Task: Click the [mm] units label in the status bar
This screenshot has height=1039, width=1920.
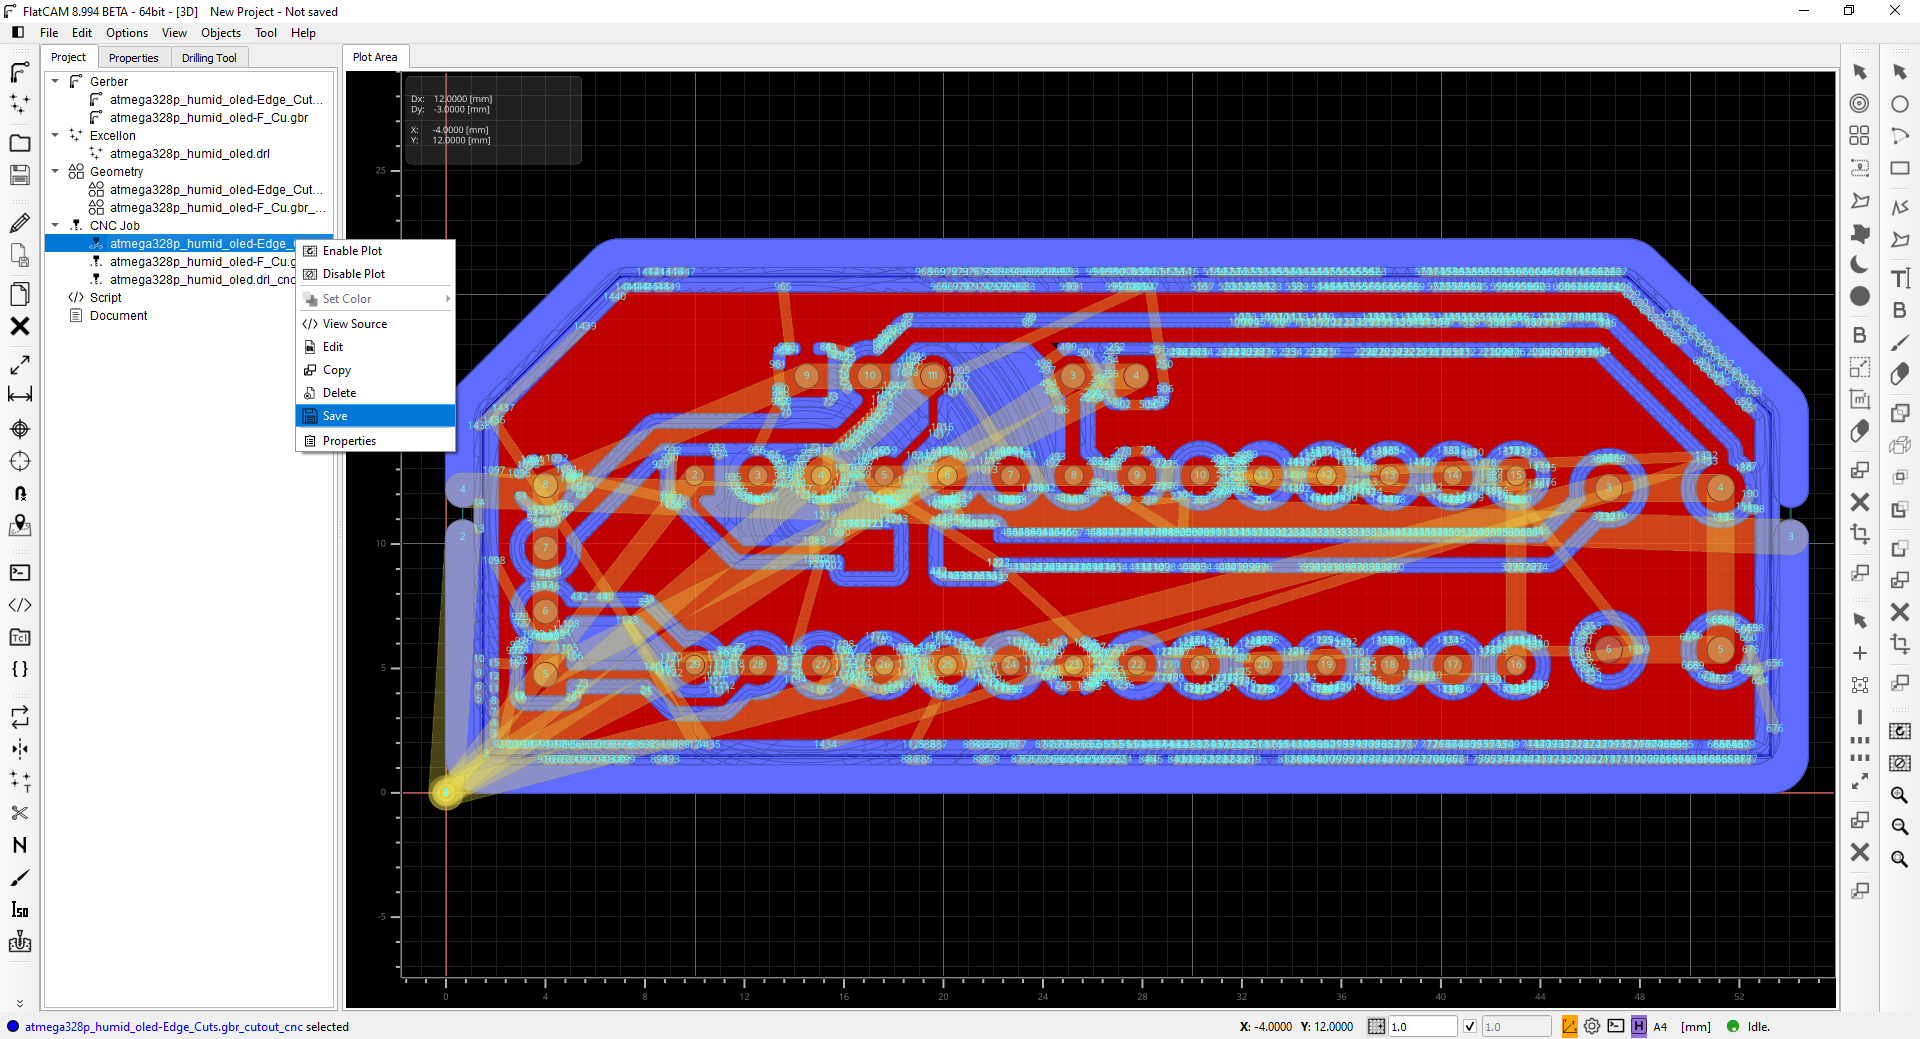Action: point(1696,1027)
